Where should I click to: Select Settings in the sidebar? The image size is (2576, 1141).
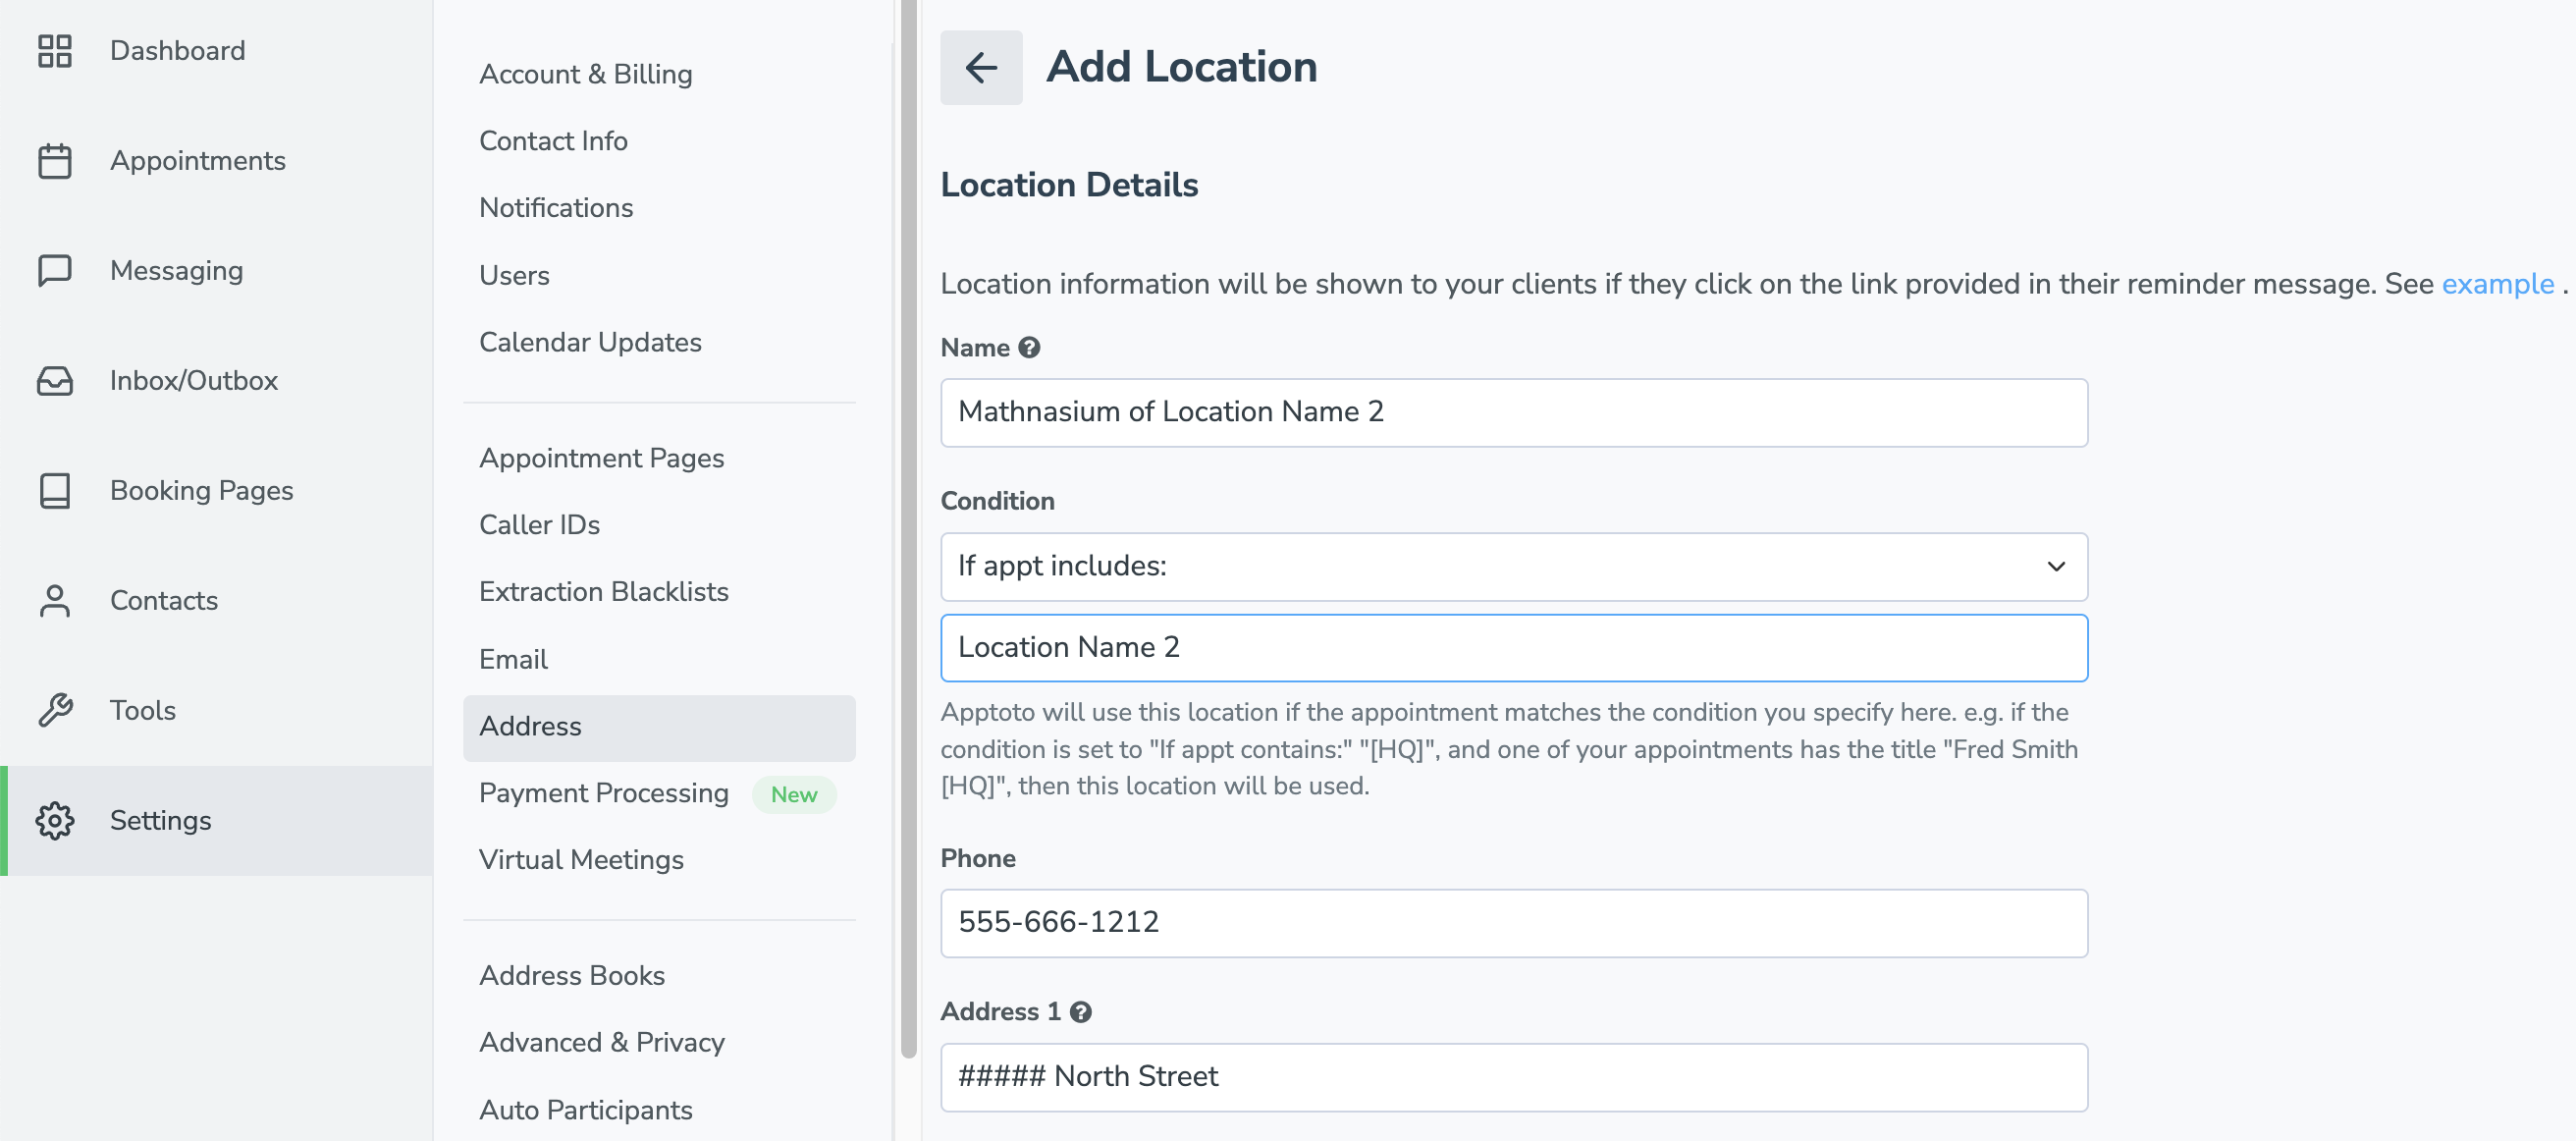pyautogui.click(x=216, y=821)
